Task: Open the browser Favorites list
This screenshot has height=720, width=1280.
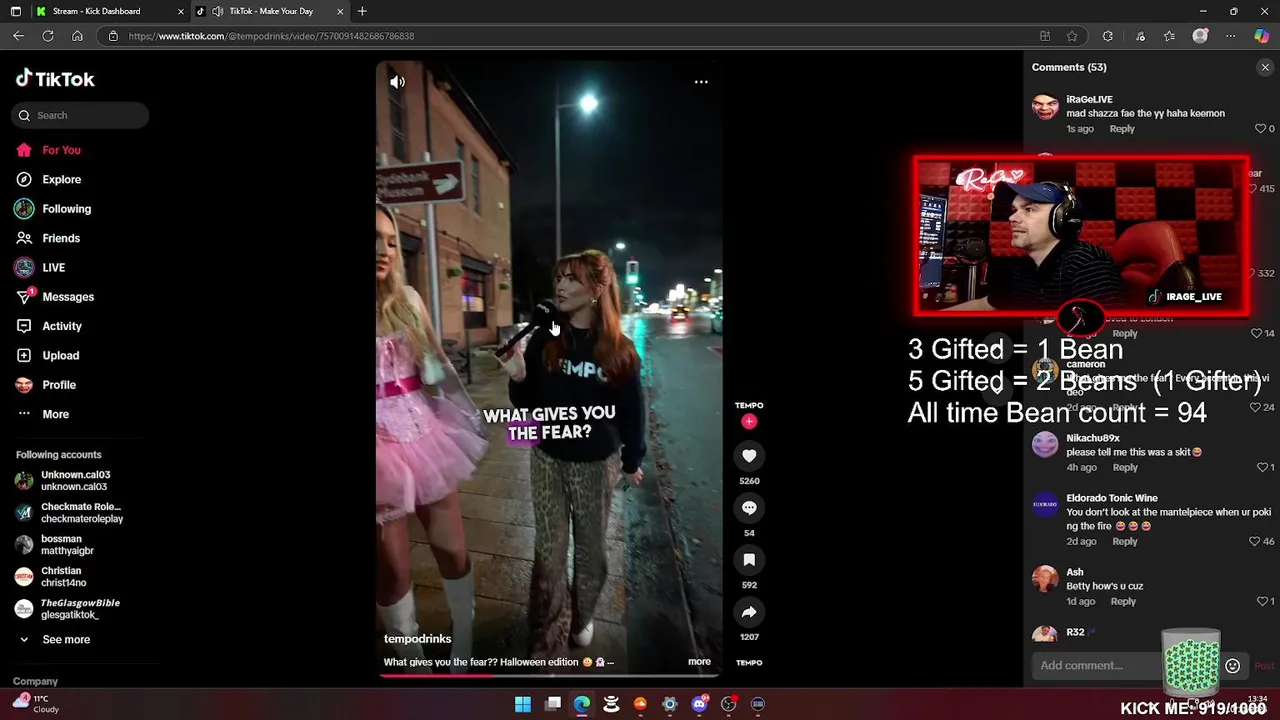Action: tap(1169, 36)
